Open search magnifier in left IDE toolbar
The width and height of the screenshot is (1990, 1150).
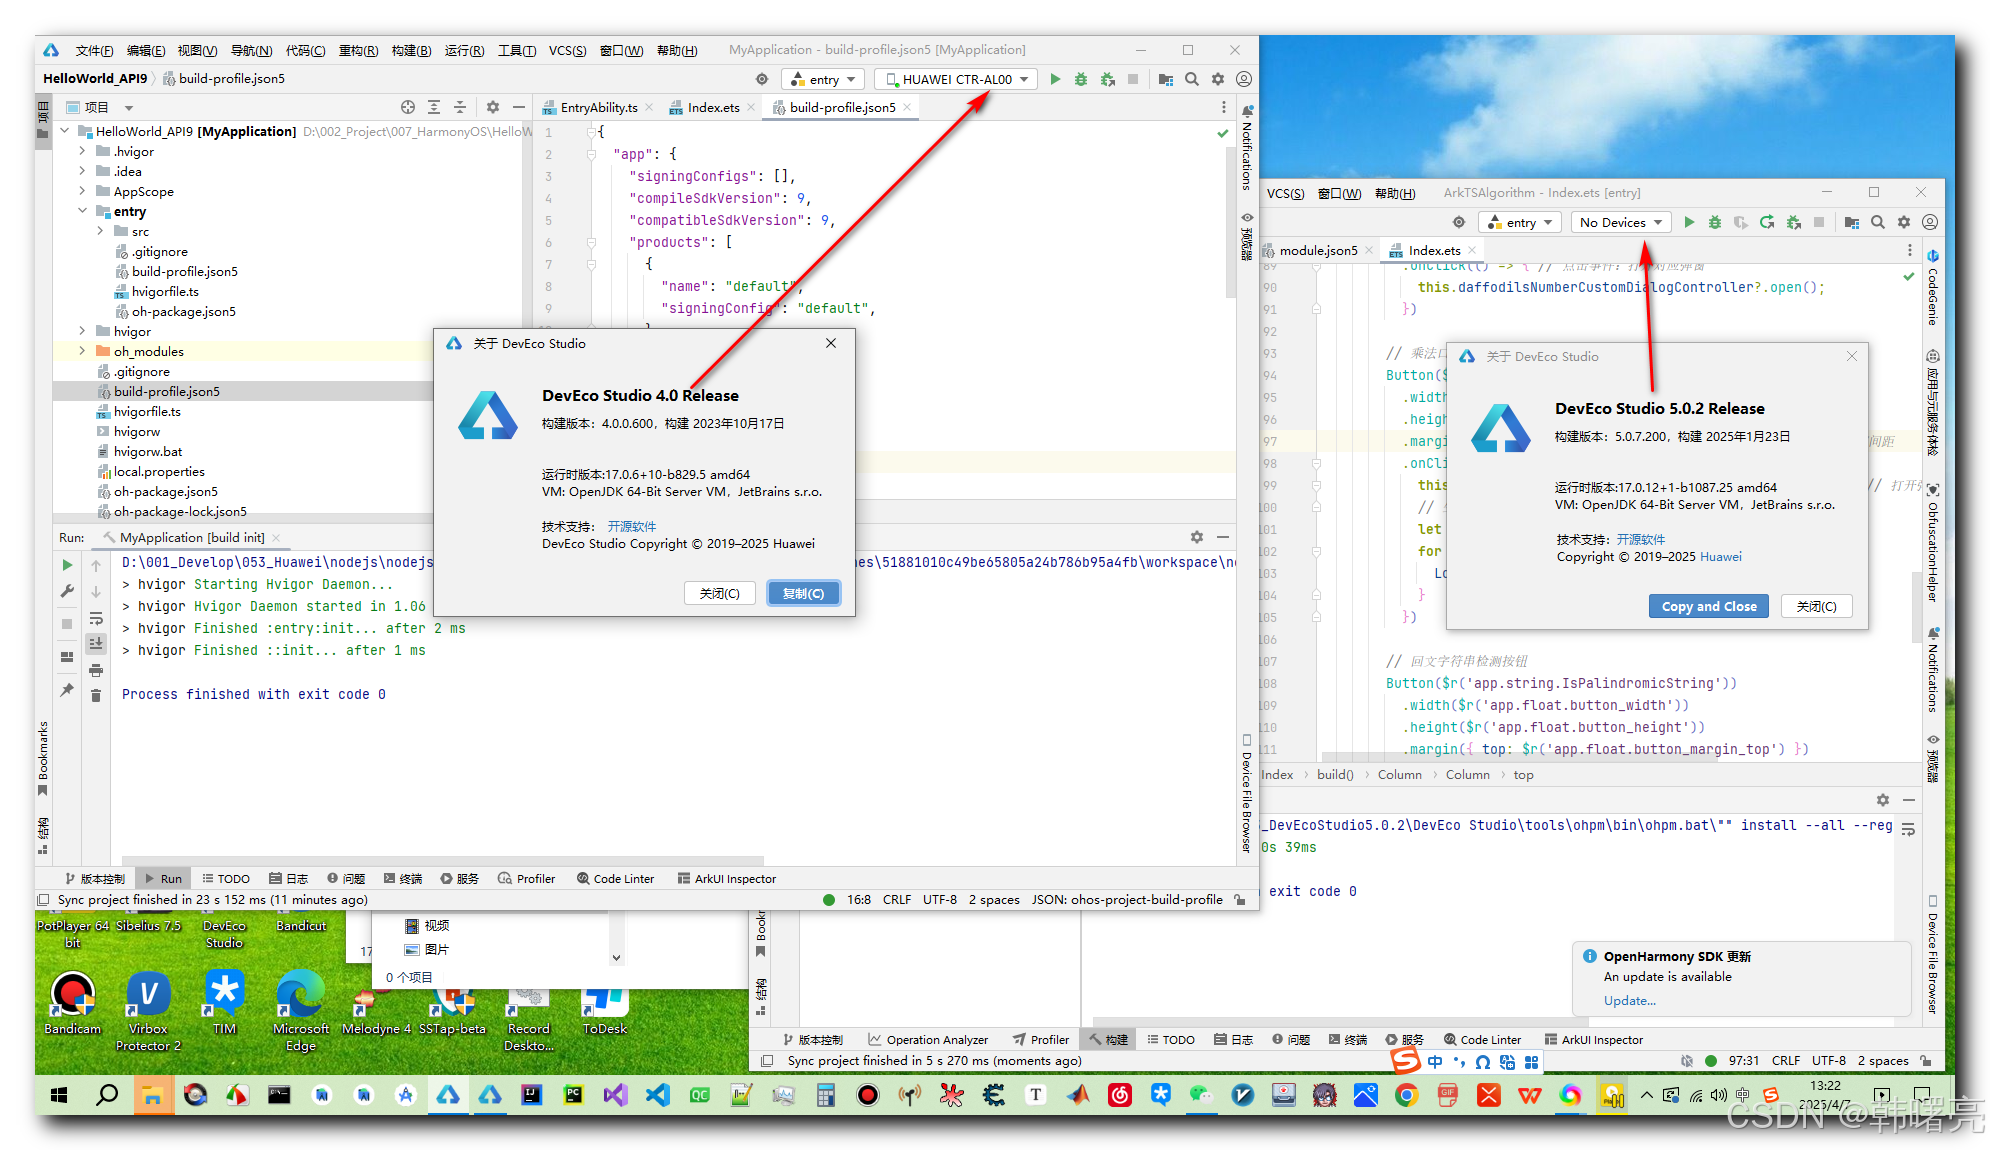pos(1191,79)
